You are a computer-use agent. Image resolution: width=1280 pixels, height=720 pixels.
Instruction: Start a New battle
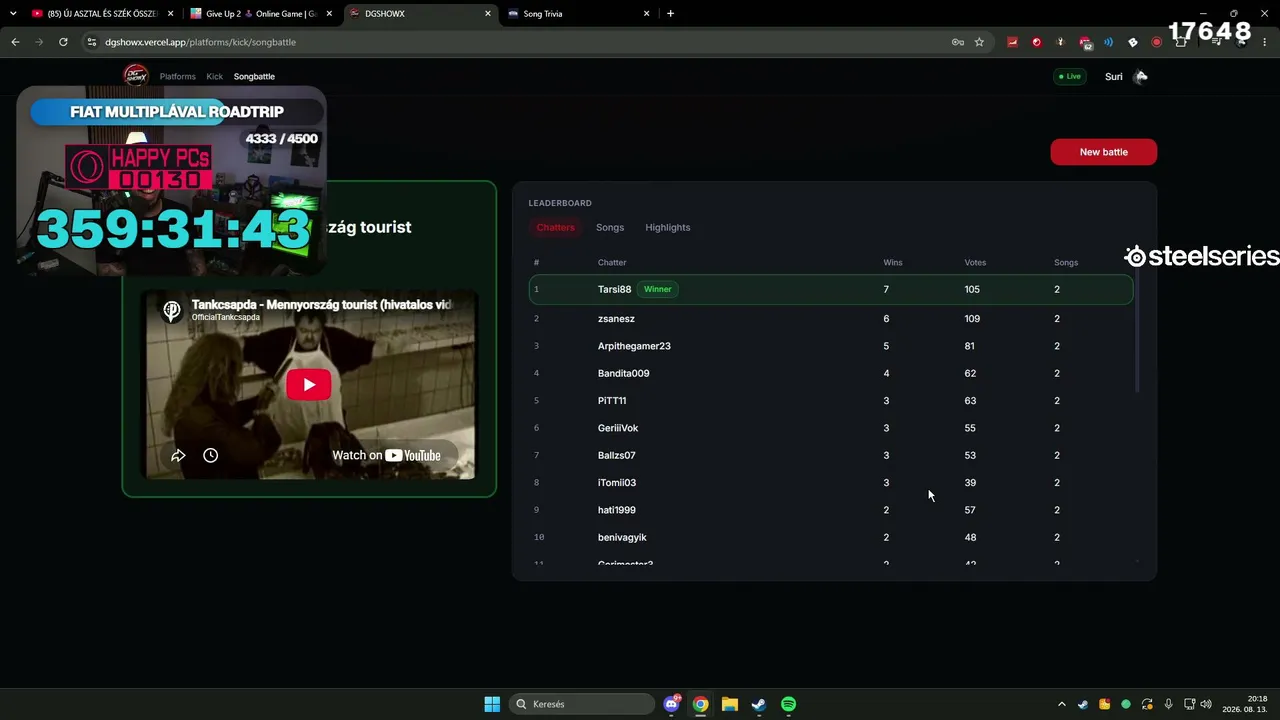[1103, 152]
